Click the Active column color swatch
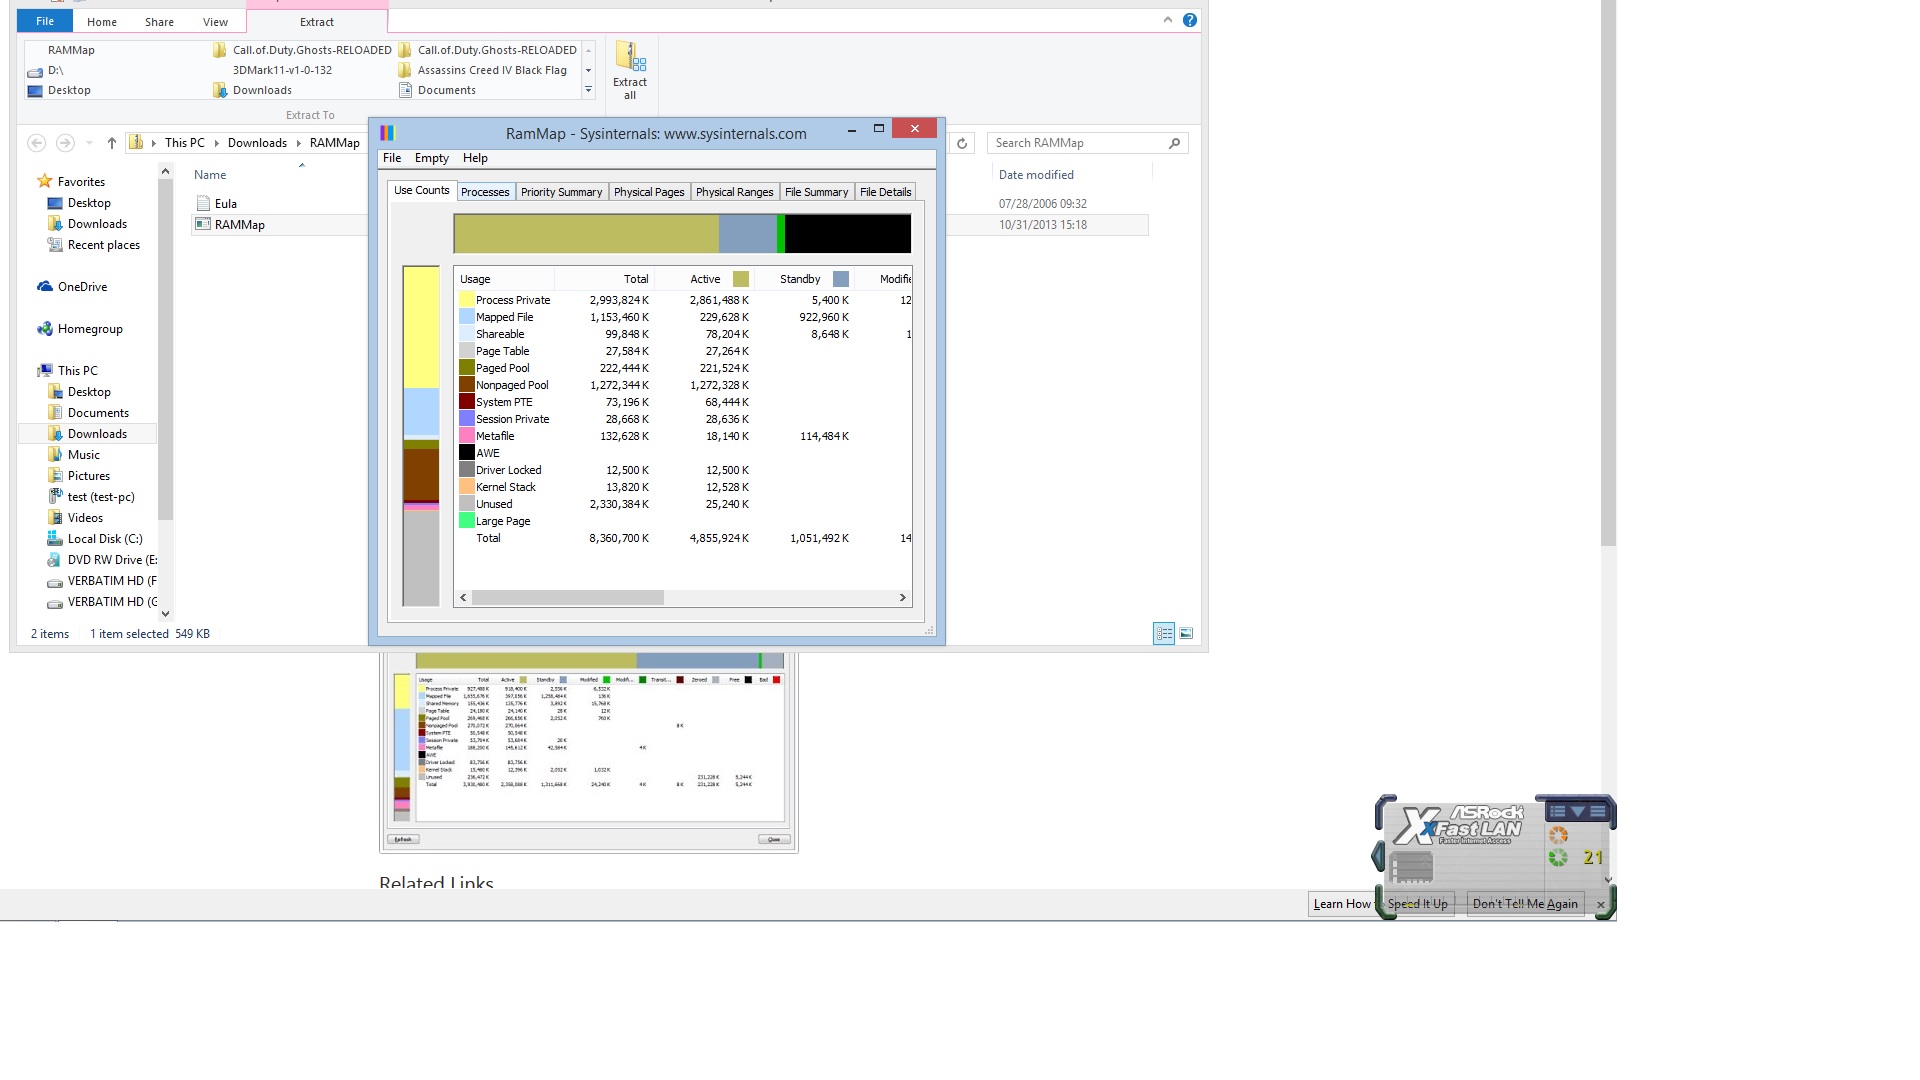This screenshot has height=1080, width=1920. coord(741,279)
